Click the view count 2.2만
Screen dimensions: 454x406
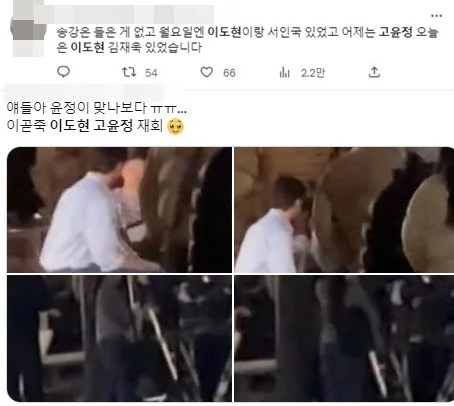[x=313, y=73]
